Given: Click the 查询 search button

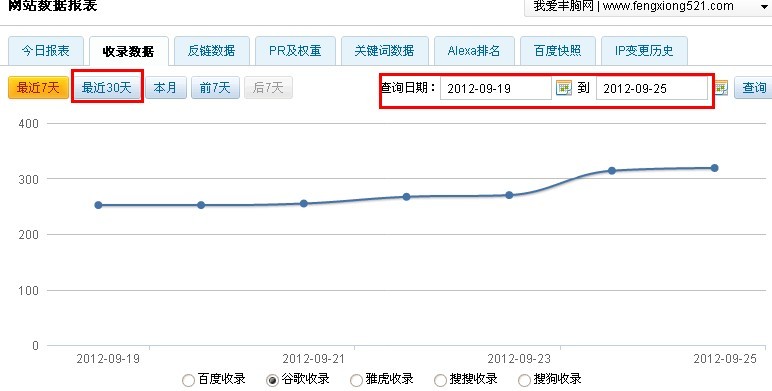Looking at the screenshot, I should (x=753, y=88).
